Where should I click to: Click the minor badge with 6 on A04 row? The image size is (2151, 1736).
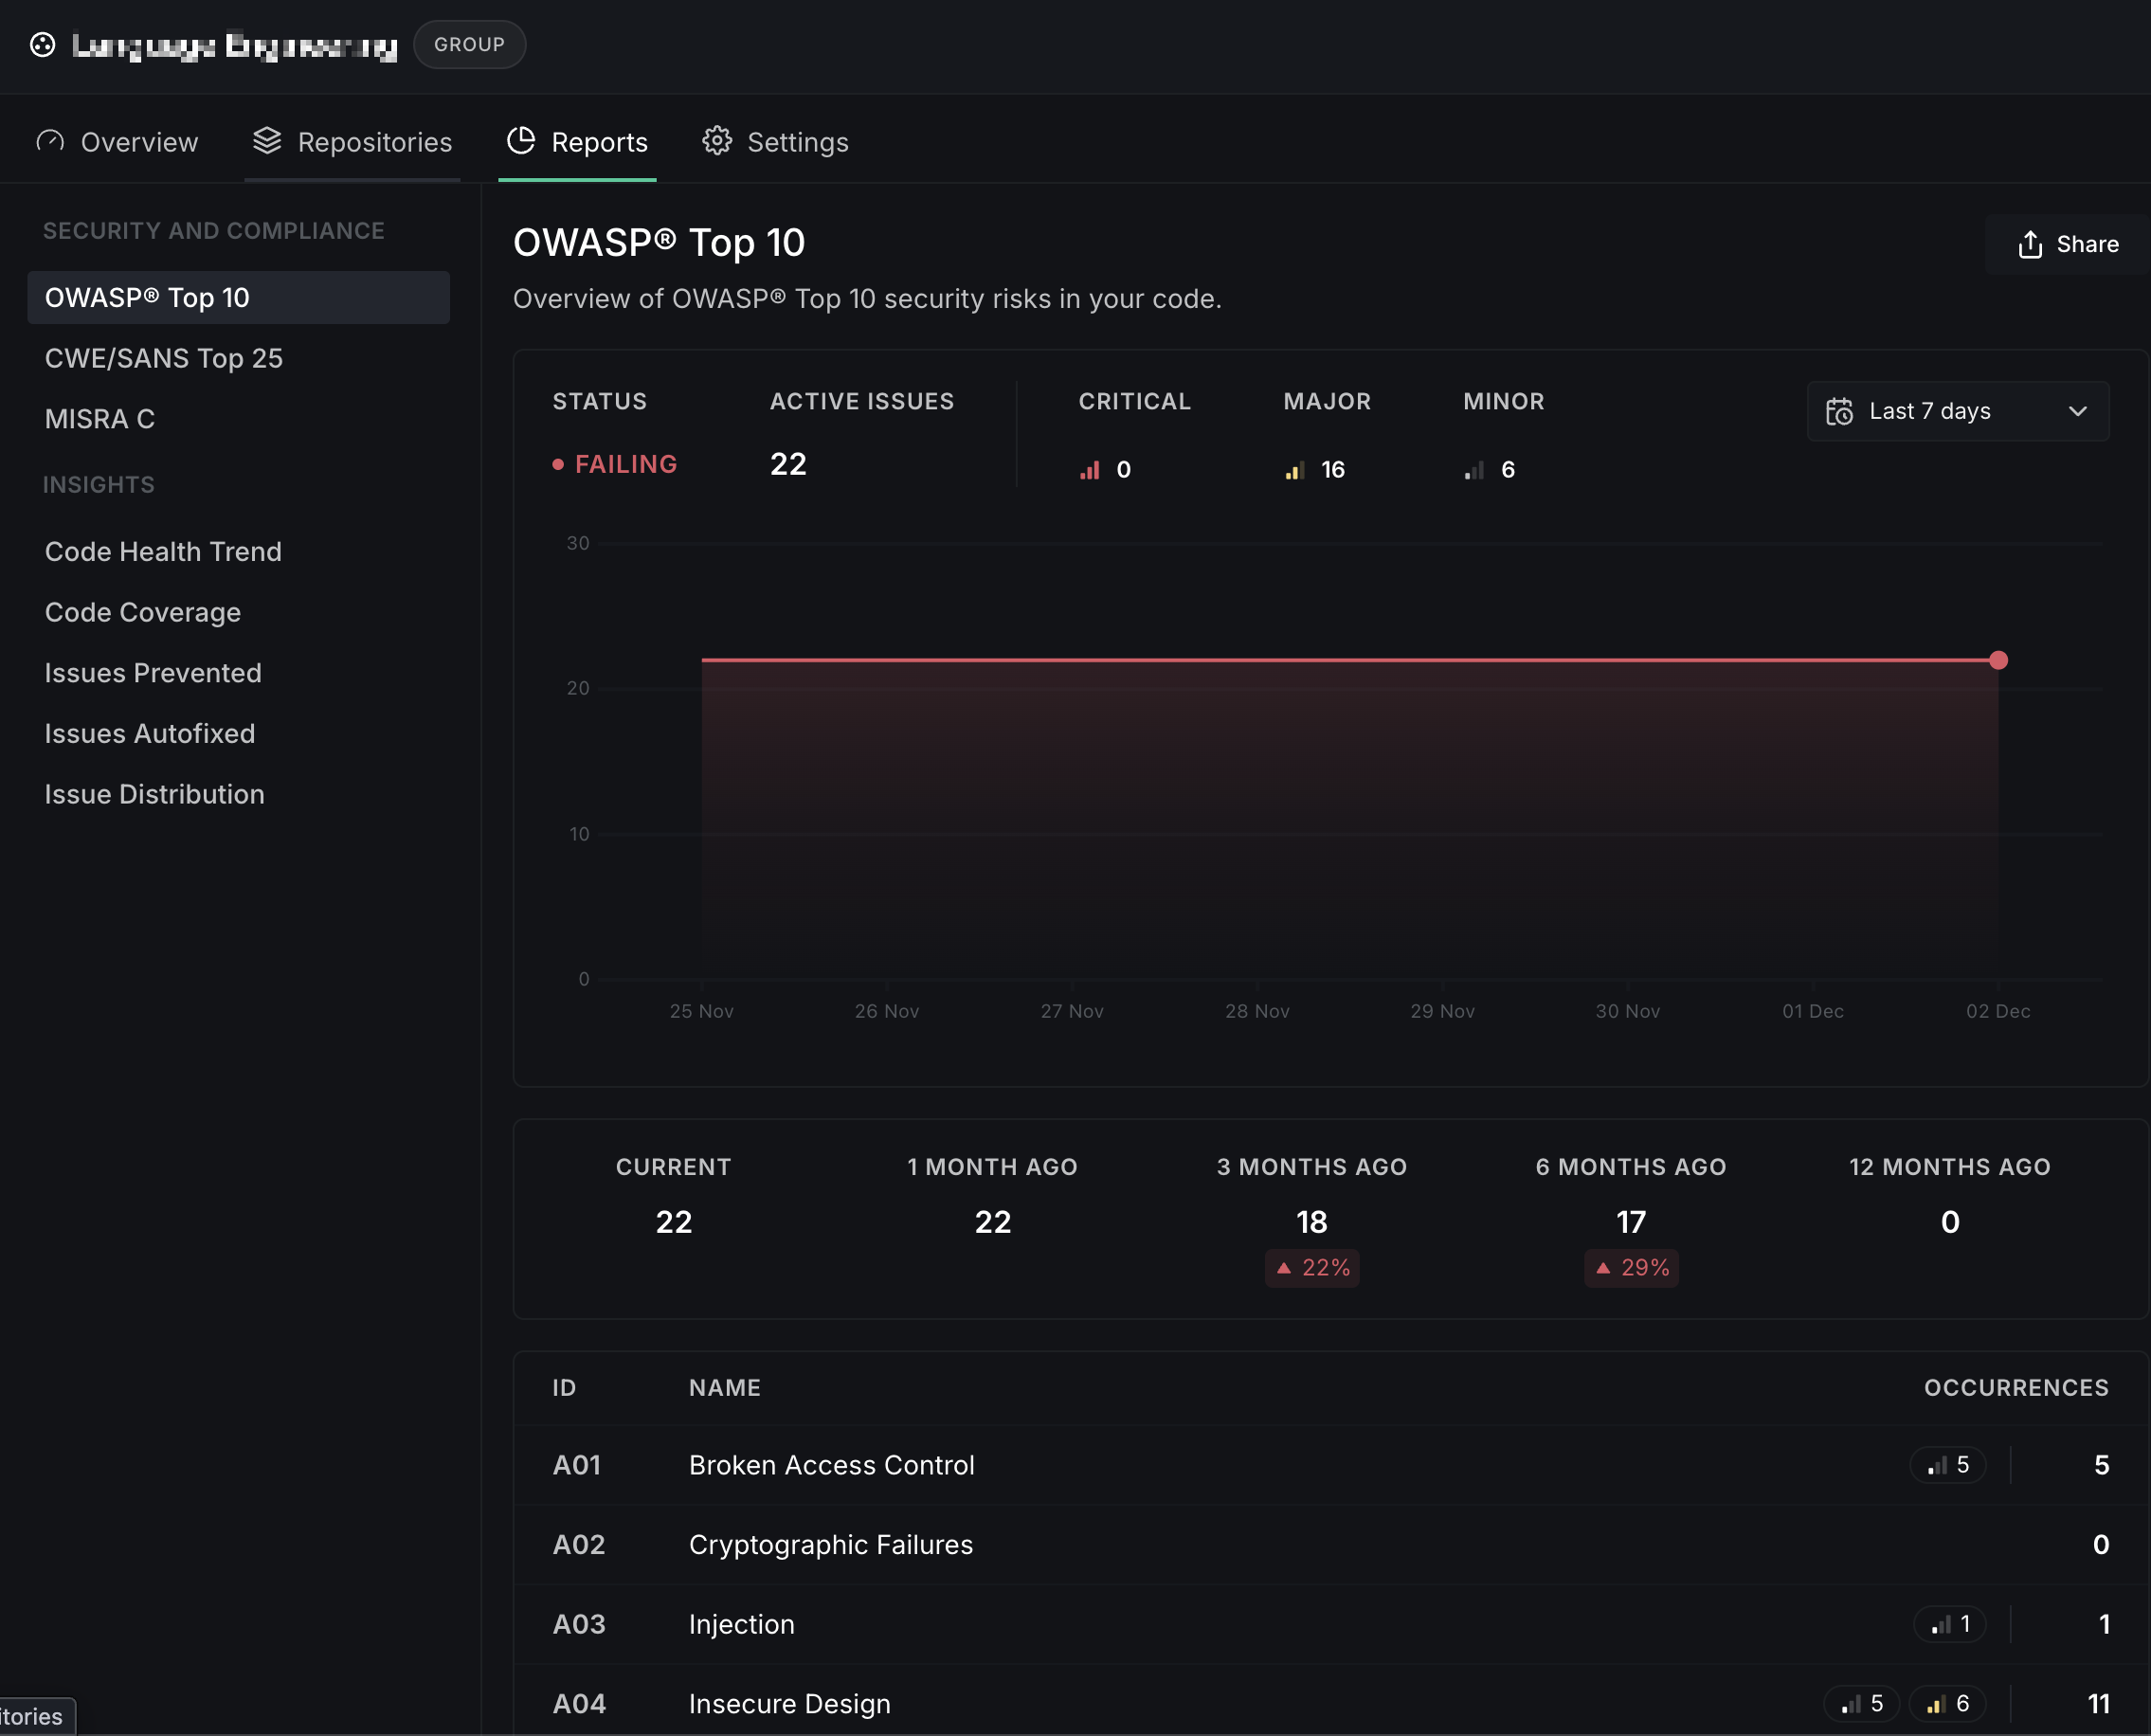[x=1948, y=1703]
